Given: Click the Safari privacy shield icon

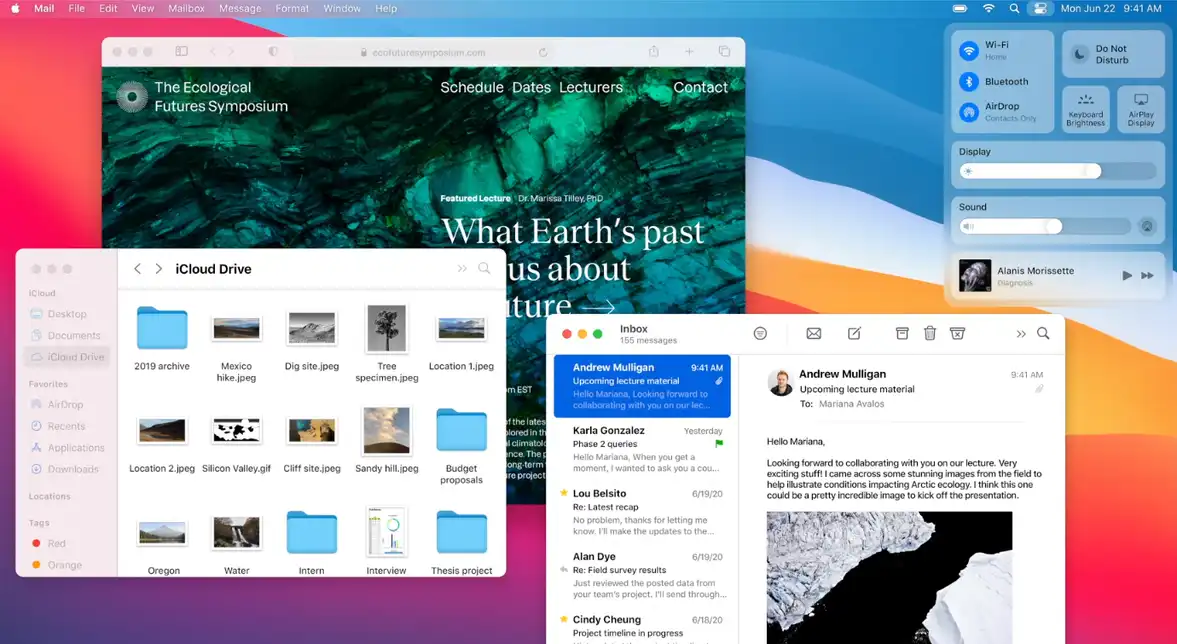Looking at the screenshot, I should tap(273, 51).
